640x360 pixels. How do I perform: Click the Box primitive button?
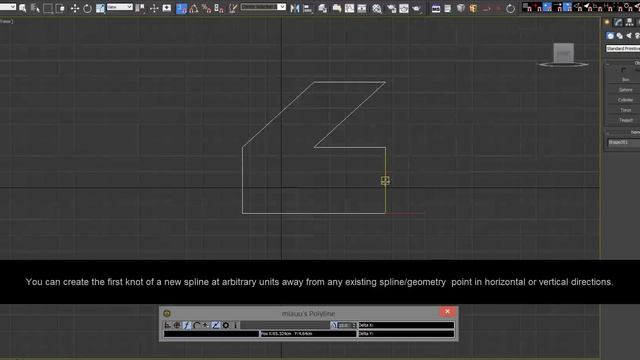pyautogui.click(x=625, y=80)
